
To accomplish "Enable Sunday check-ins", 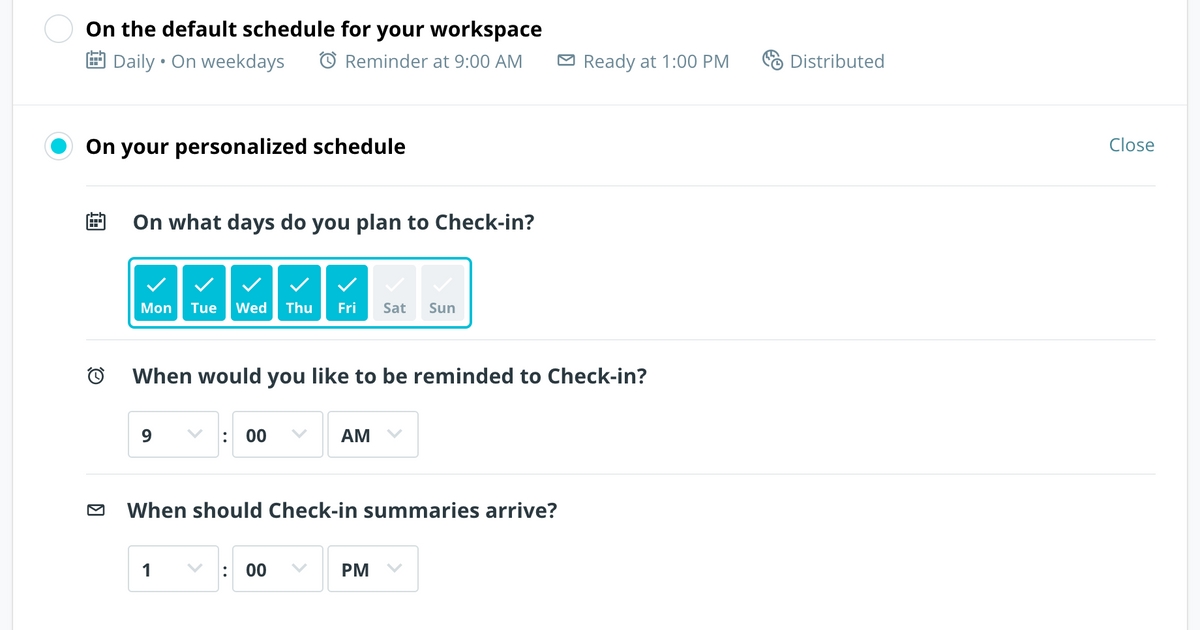I will click(x=442, y=292).
